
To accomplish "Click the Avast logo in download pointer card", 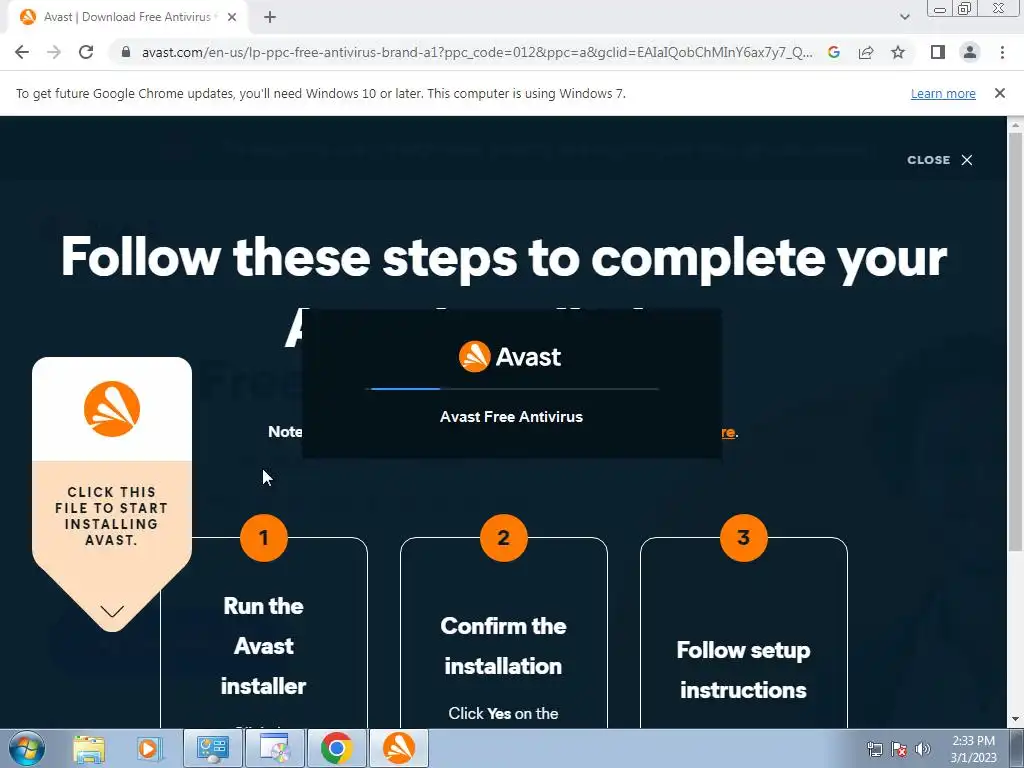I will (112, 409).
